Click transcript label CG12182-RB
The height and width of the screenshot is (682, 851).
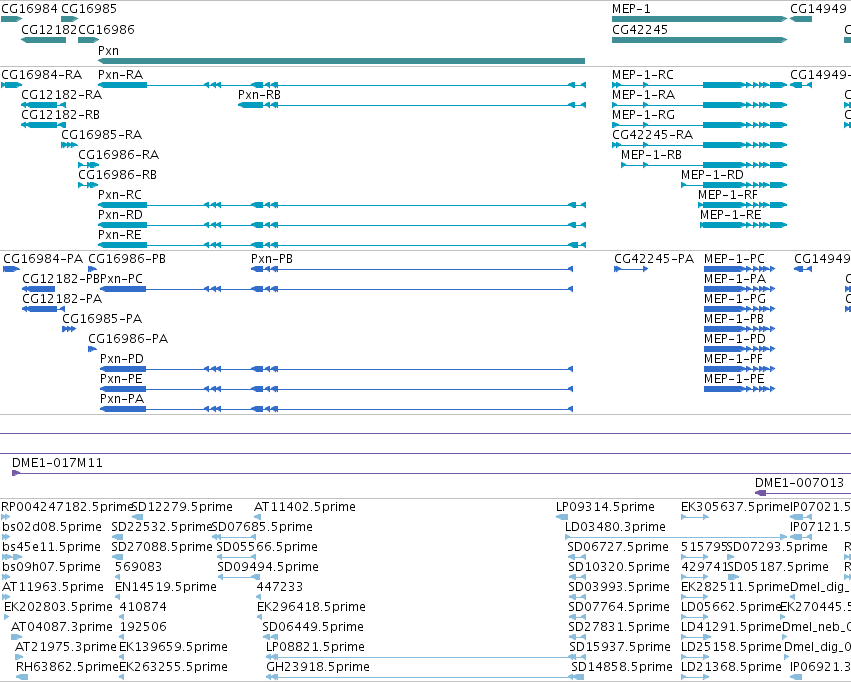click(61, 115)
